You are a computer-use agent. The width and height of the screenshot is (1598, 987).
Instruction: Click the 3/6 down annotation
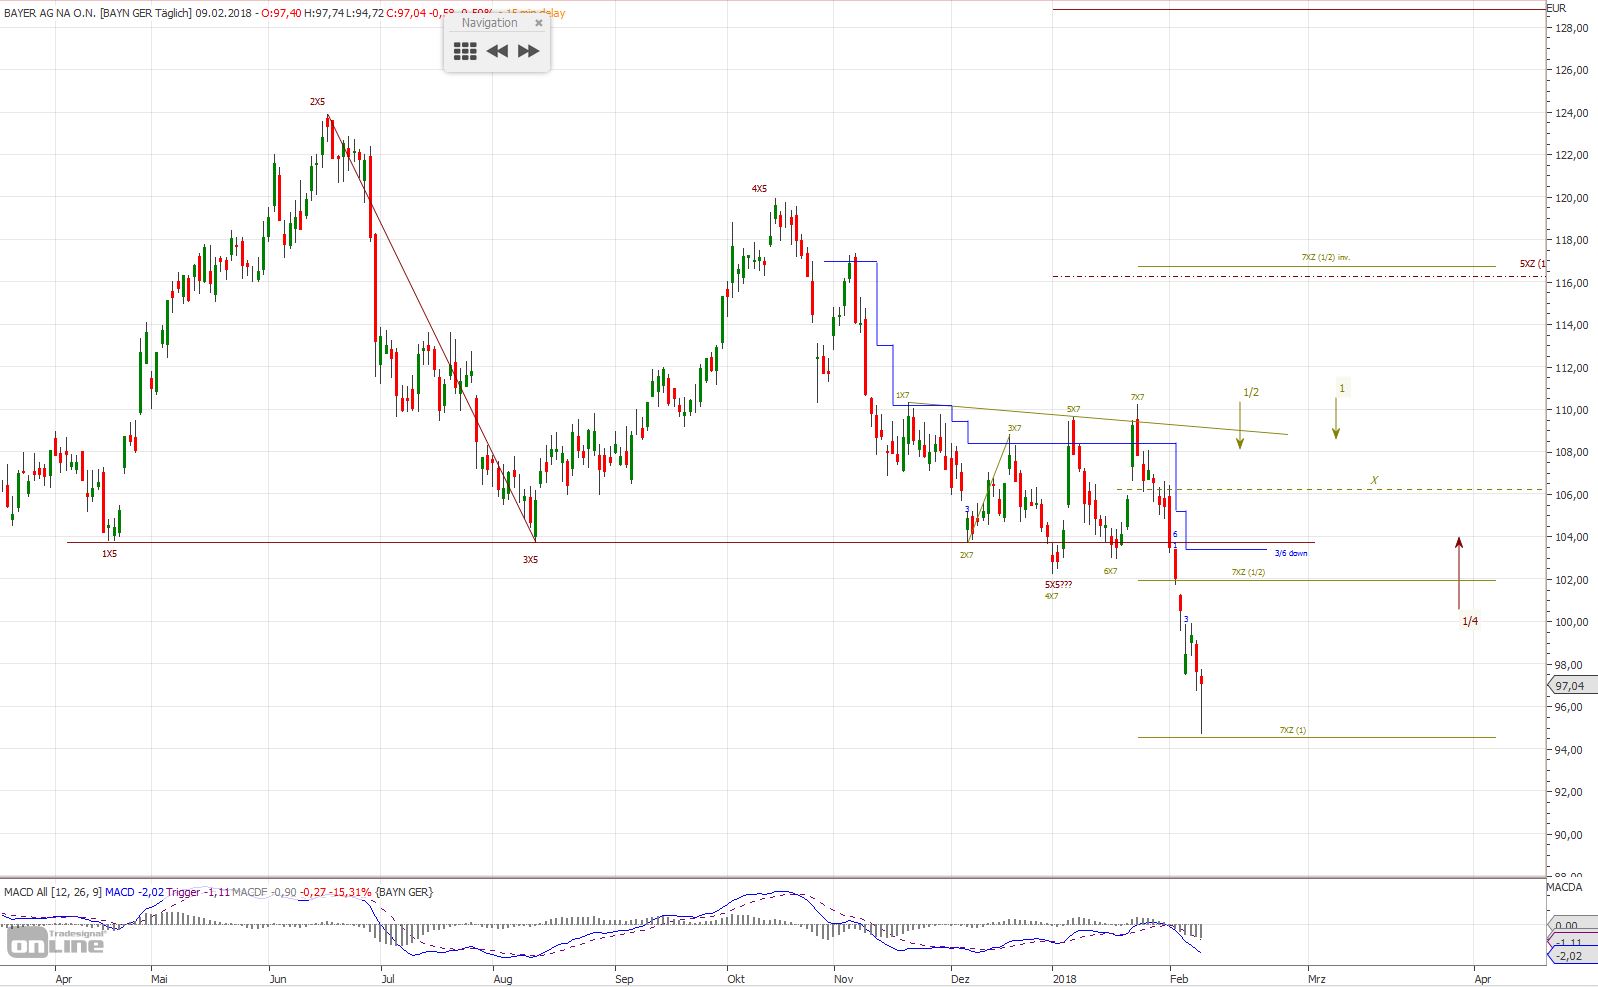[1290, 553]
